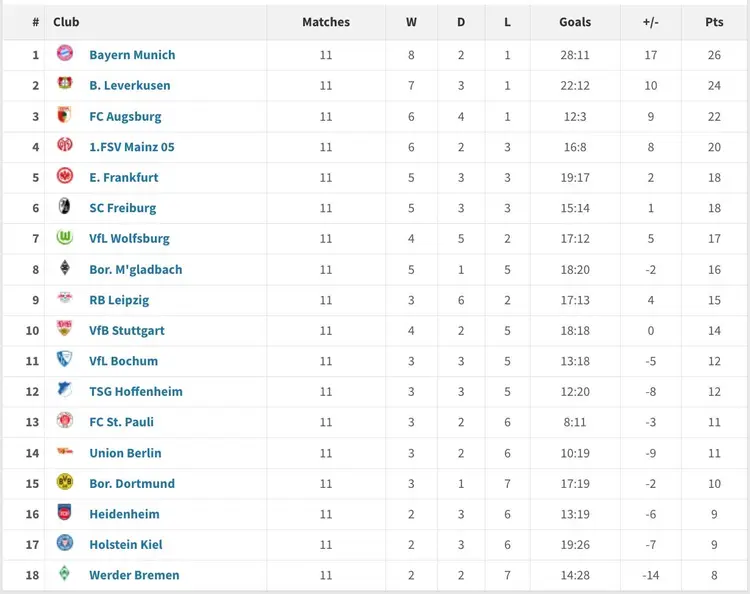The width and height of the screenshot is (750, 594).
Task: Click the Bor. Dortmund yellow logo
Action: (65, 482)
